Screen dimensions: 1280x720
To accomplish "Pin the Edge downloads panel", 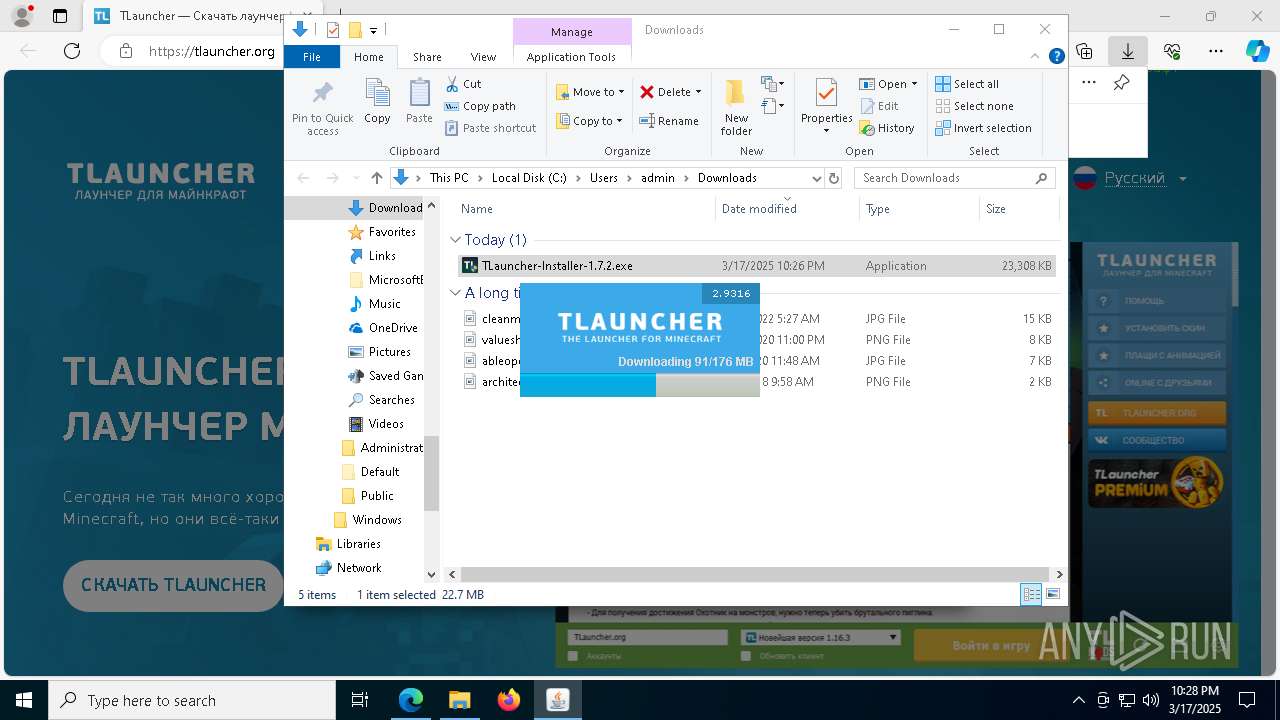I will click(x=1121, y=83).
